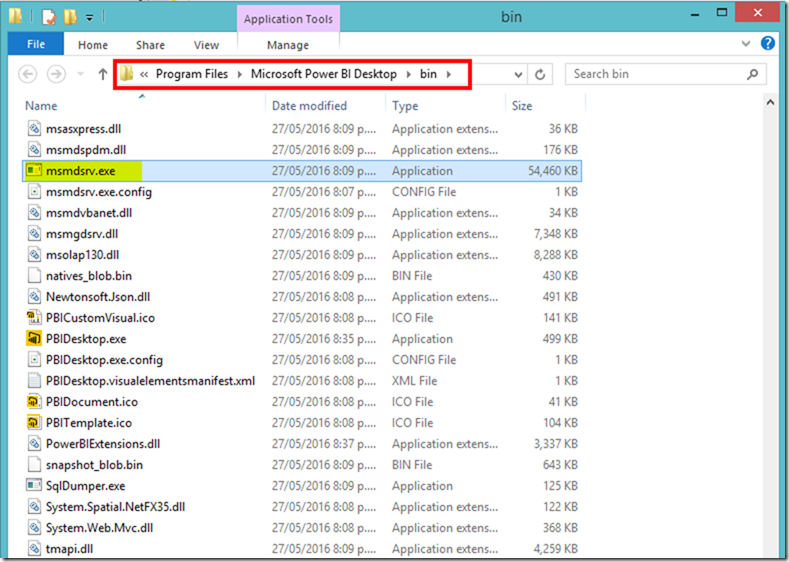Screen dimensions: 789x562
Task: Open the recent locations dropdown arrow
Action: coord(81,74)
